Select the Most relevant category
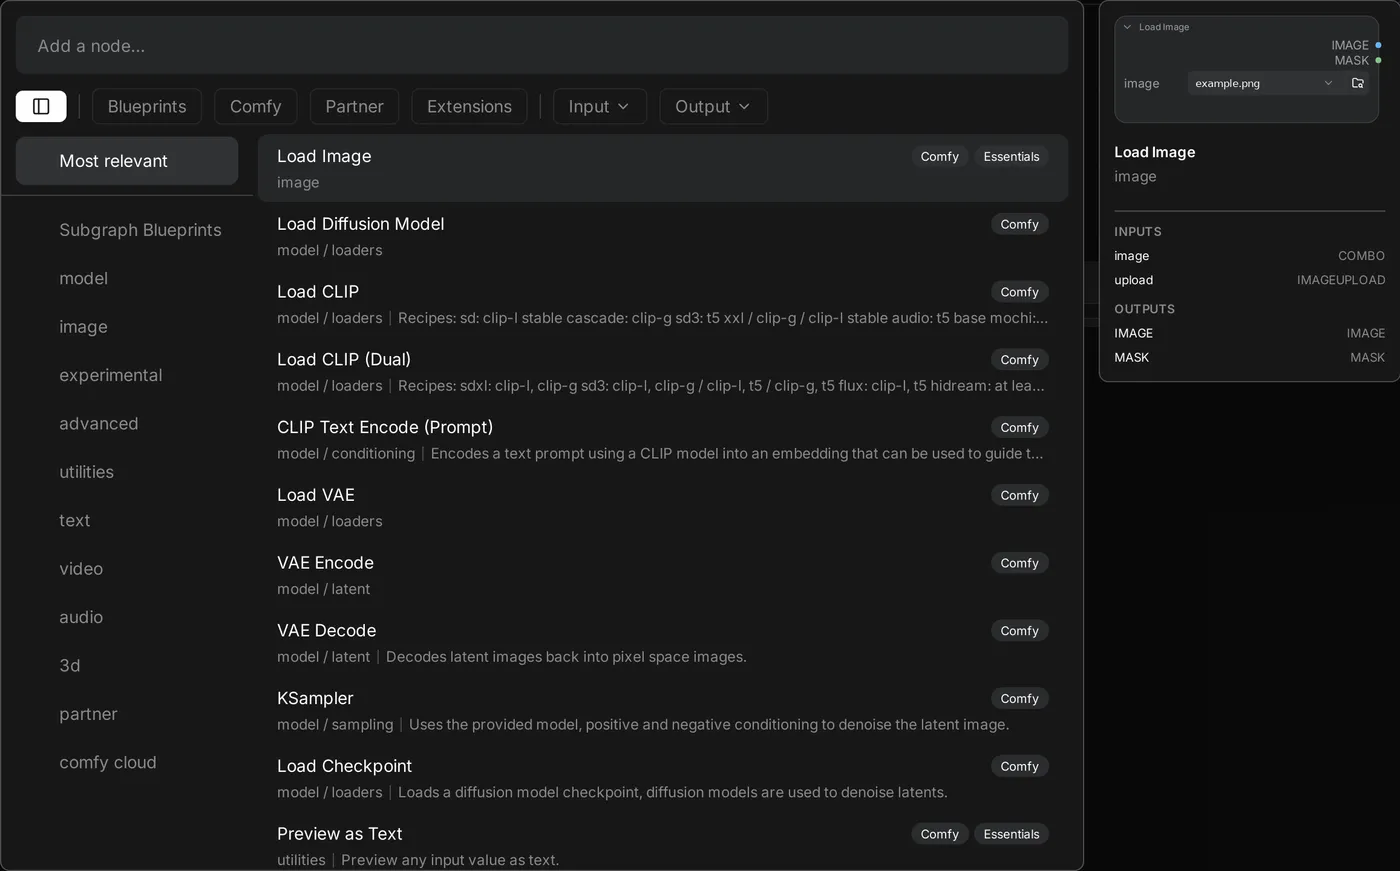This screenshot has height=871, width=1400. (x=127, y=161)
